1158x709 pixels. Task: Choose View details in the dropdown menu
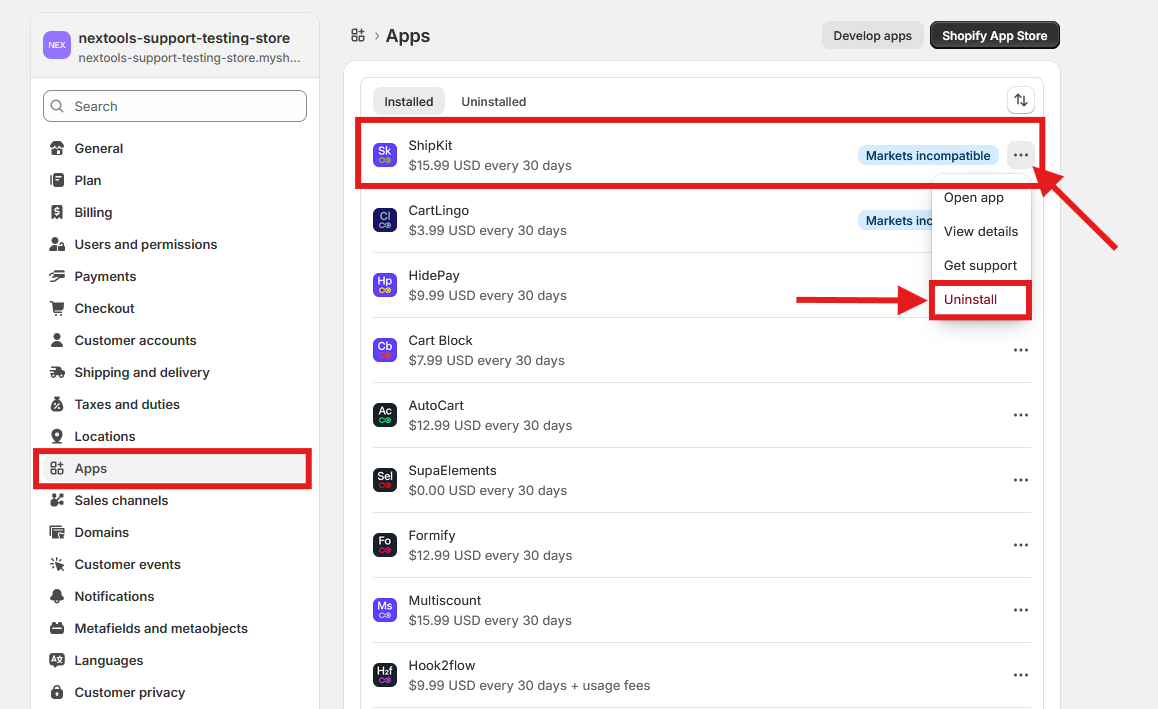(980, 231)
